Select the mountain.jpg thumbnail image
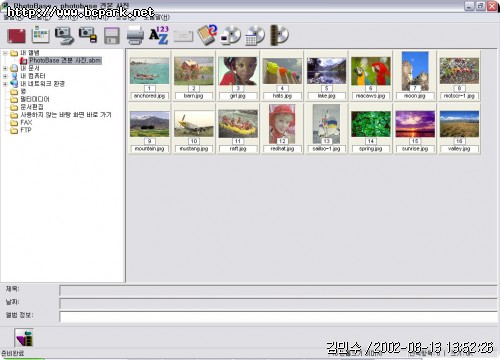The height and width of the screenshot is (360, 500). (x=149, y=124)
